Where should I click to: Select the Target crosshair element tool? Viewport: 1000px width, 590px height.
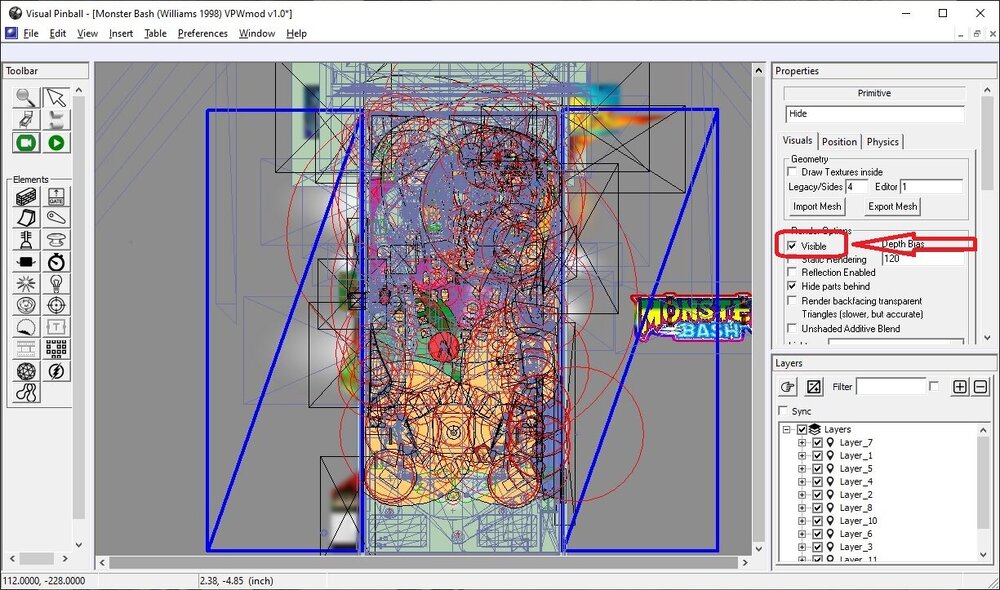(x=56, y=305)
